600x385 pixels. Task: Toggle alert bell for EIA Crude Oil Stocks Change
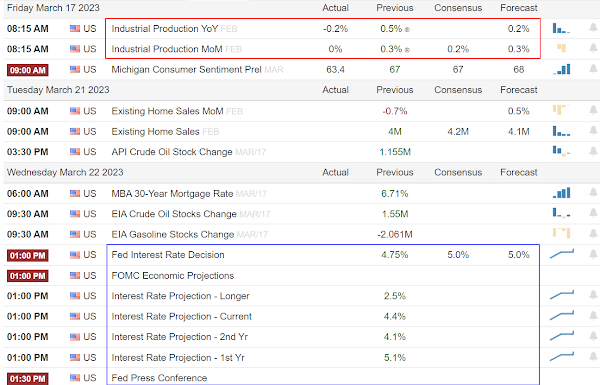593,213
